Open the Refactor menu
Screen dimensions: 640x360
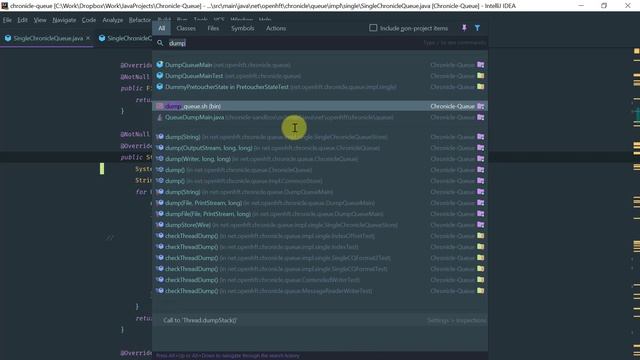point(140,20)
